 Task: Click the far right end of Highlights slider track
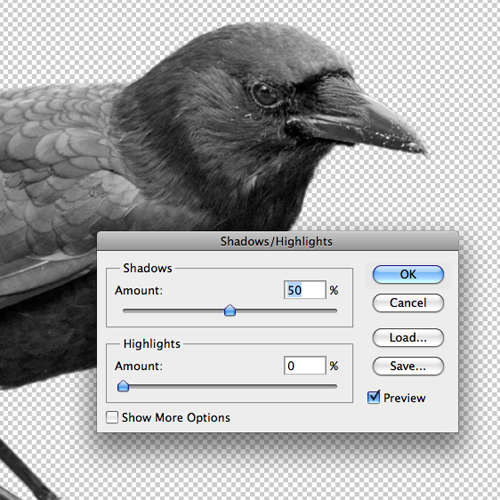(x=335, y=386)
